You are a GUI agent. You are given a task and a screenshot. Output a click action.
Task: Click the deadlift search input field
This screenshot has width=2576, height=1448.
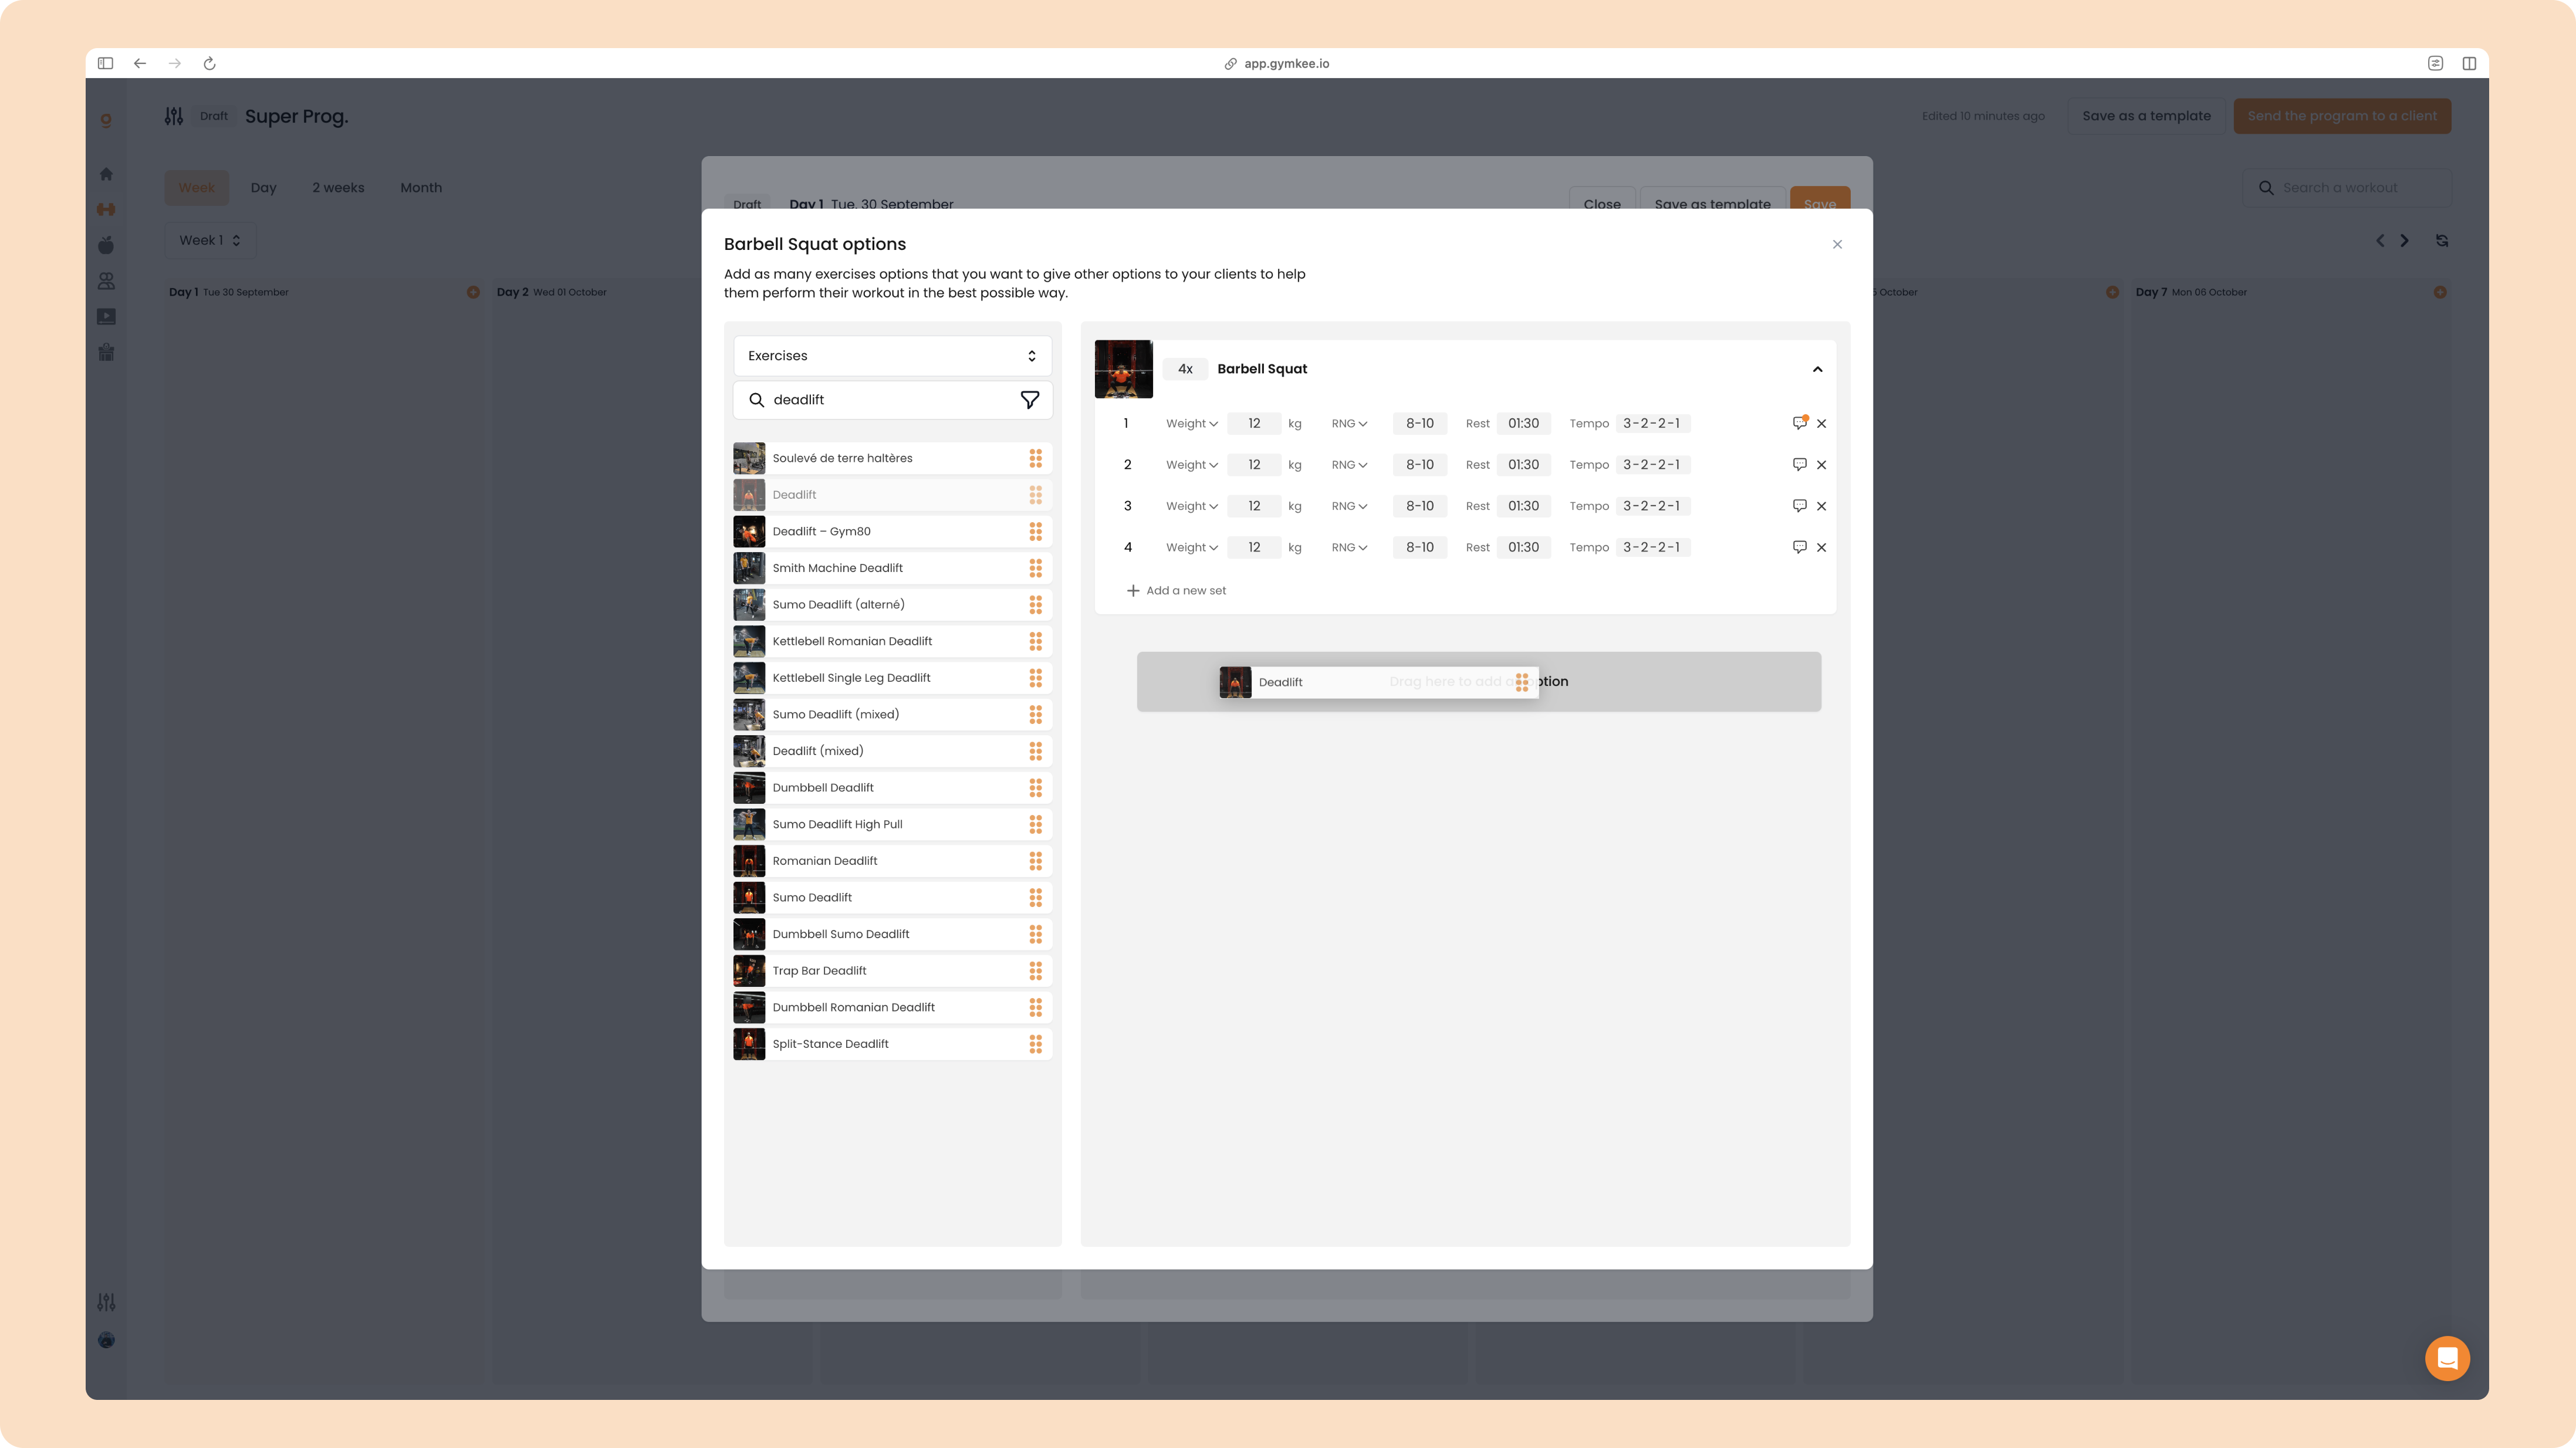pos(892,400)
